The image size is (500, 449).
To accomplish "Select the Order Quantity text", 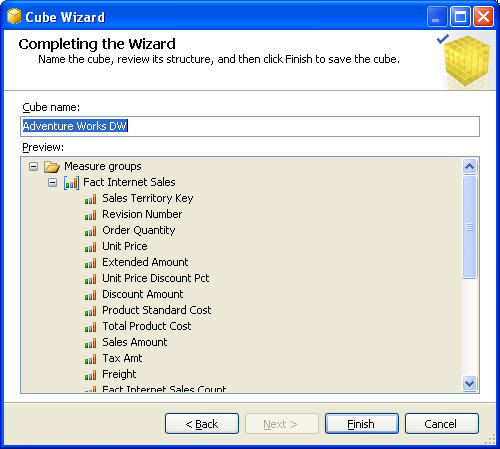I will [139, 230].
